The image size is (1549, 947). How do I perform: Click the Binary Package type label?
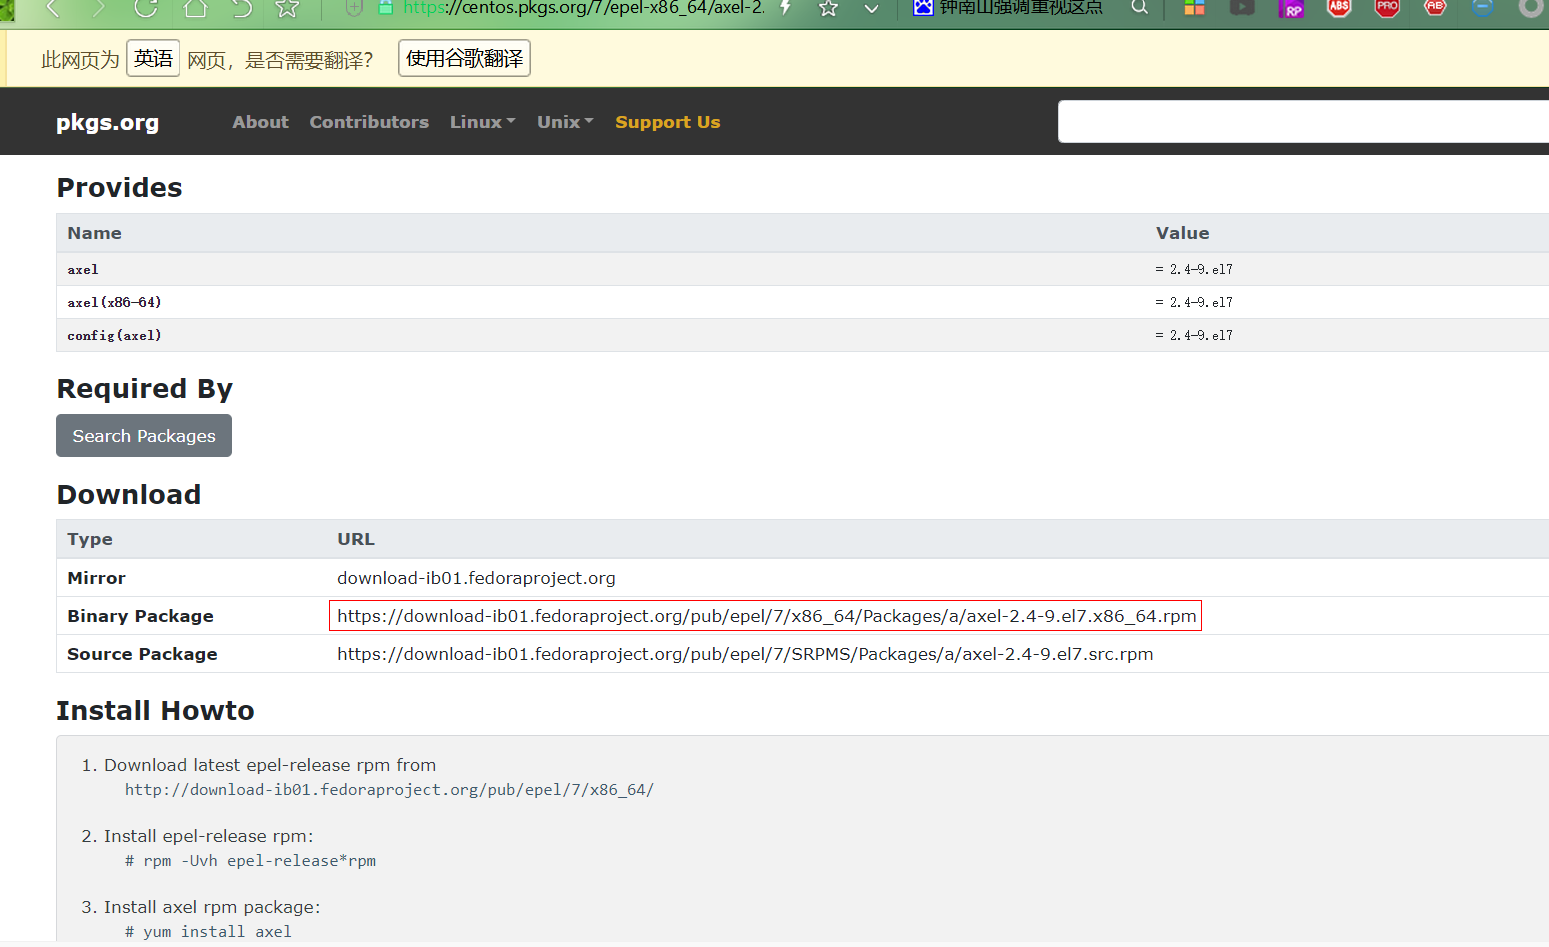pyautogui.click(x=140, y=616)
